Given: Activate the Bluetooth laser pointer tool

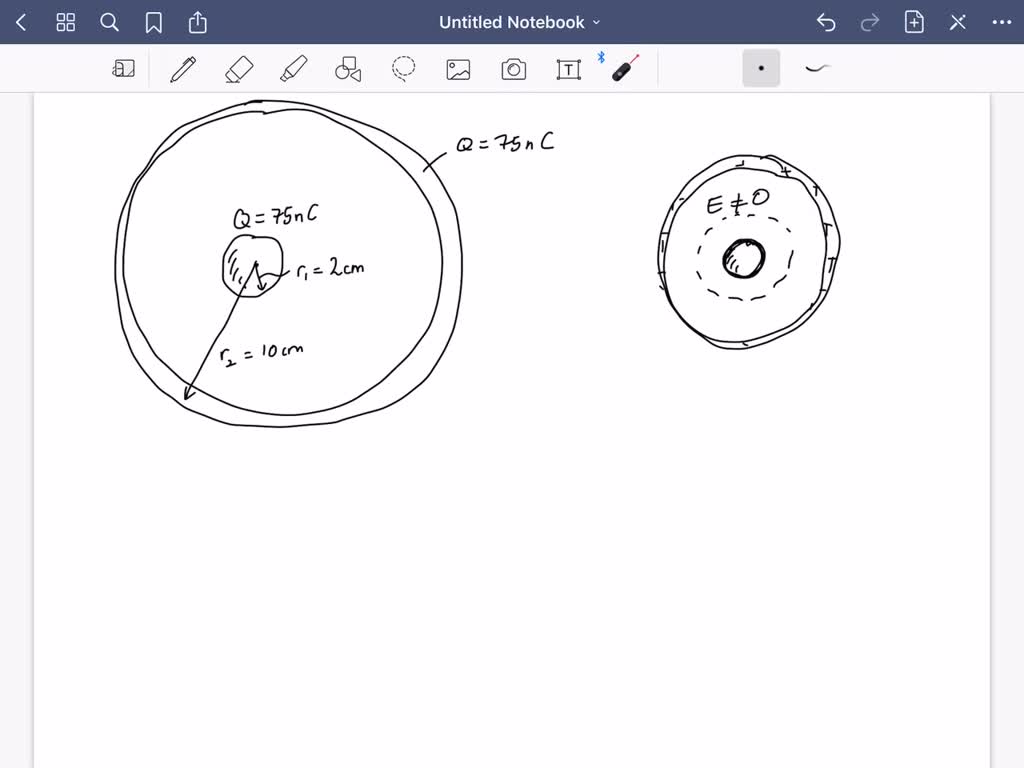Looking at the screenshot, I should tap(622, 68).
